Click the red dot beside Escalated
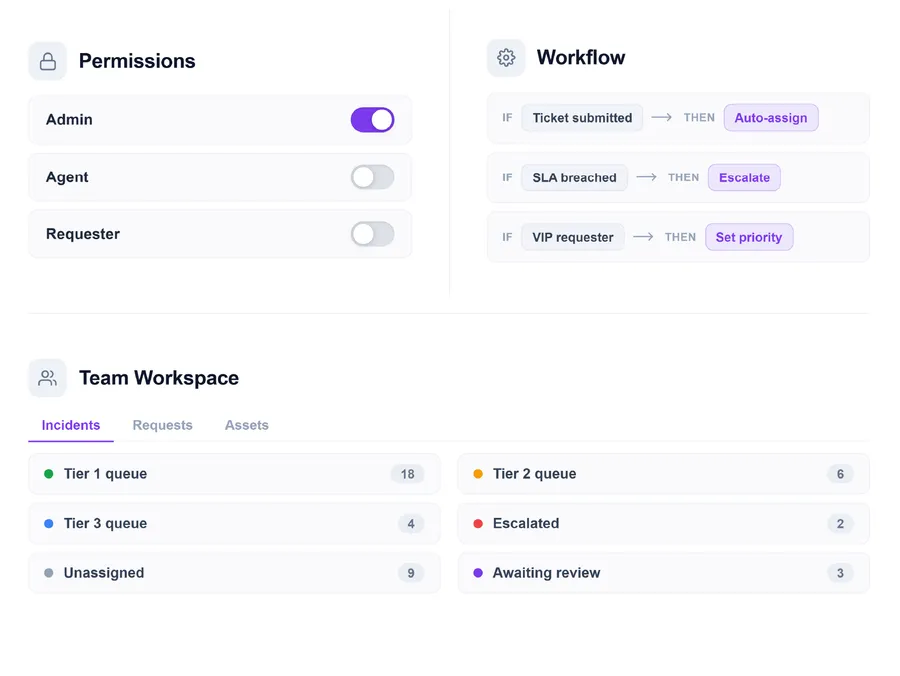 click(x=478, y=523)
